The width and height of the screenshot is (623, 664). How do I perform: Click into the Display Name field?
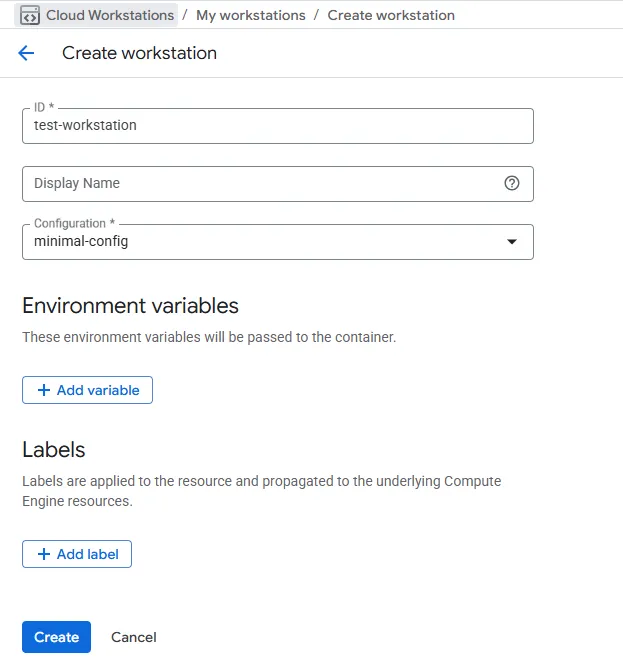278,184
